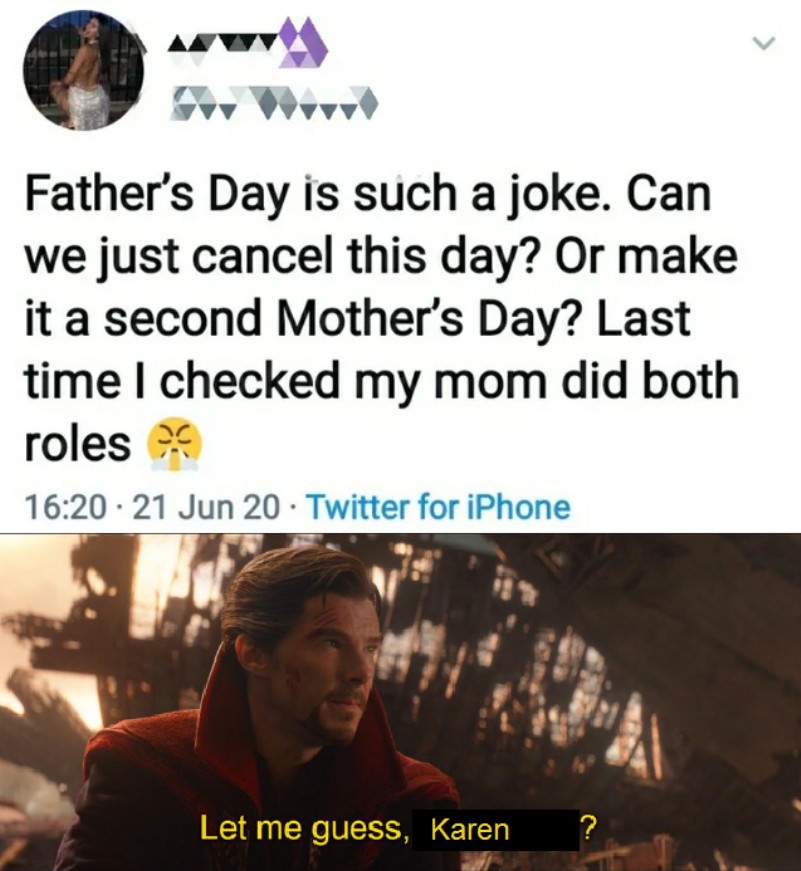
Task: Open the Twitter for iPhone link
Action: pos(438,507)
